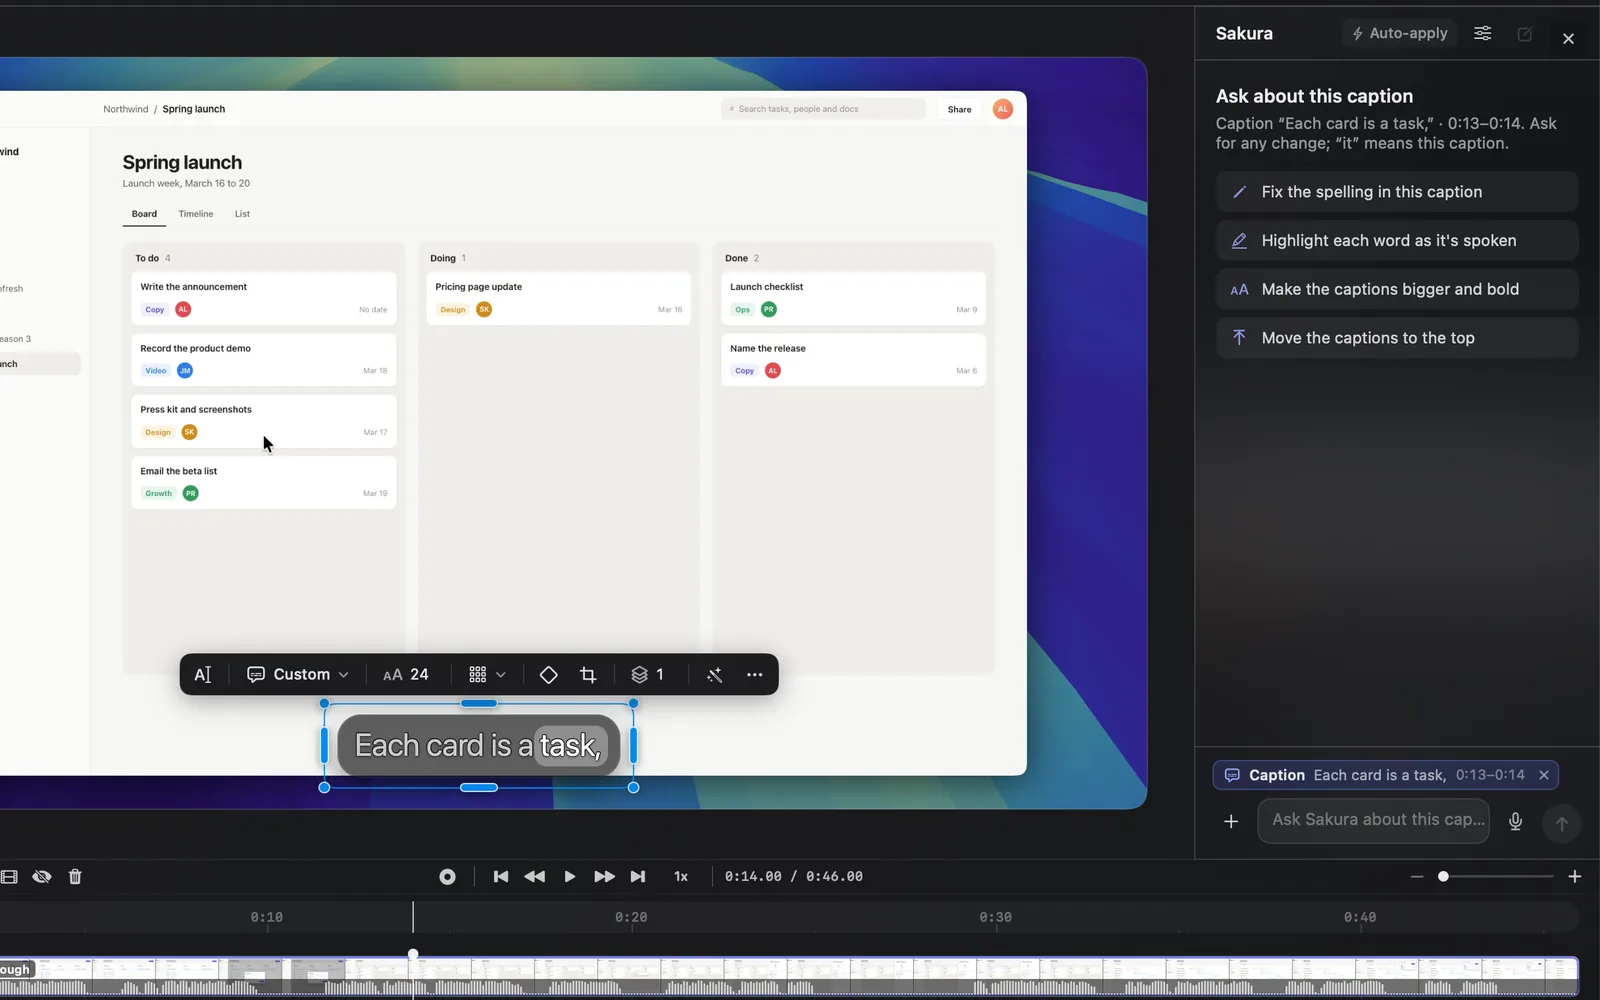Zoom in the timeline with plus

click(x=1575, y=877)
